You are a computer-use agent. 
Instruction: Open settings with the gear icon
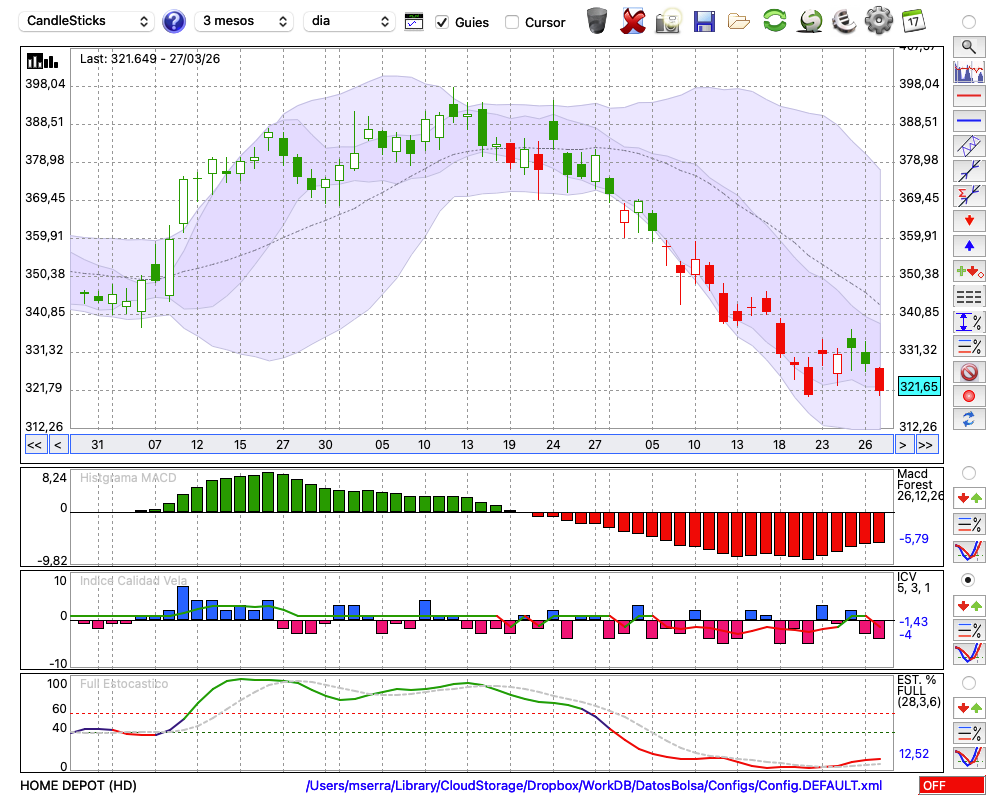(x=878, y=20)
